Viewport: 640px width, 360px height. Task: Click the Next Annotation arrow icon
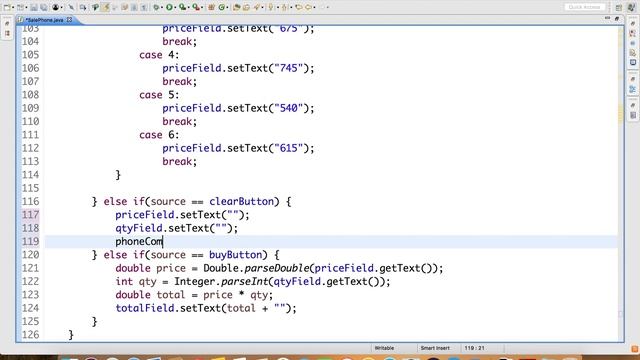271,7
